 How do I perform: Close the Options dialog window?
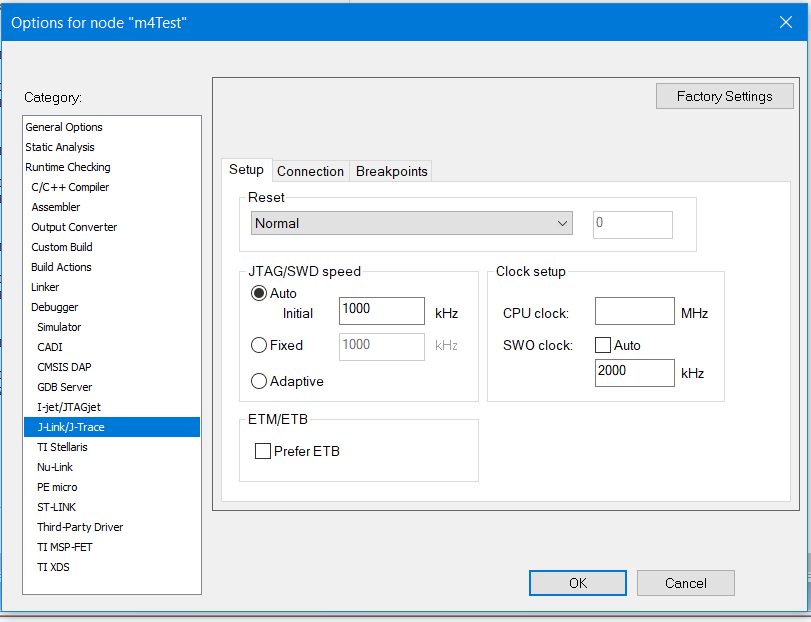tap(784, 22)
